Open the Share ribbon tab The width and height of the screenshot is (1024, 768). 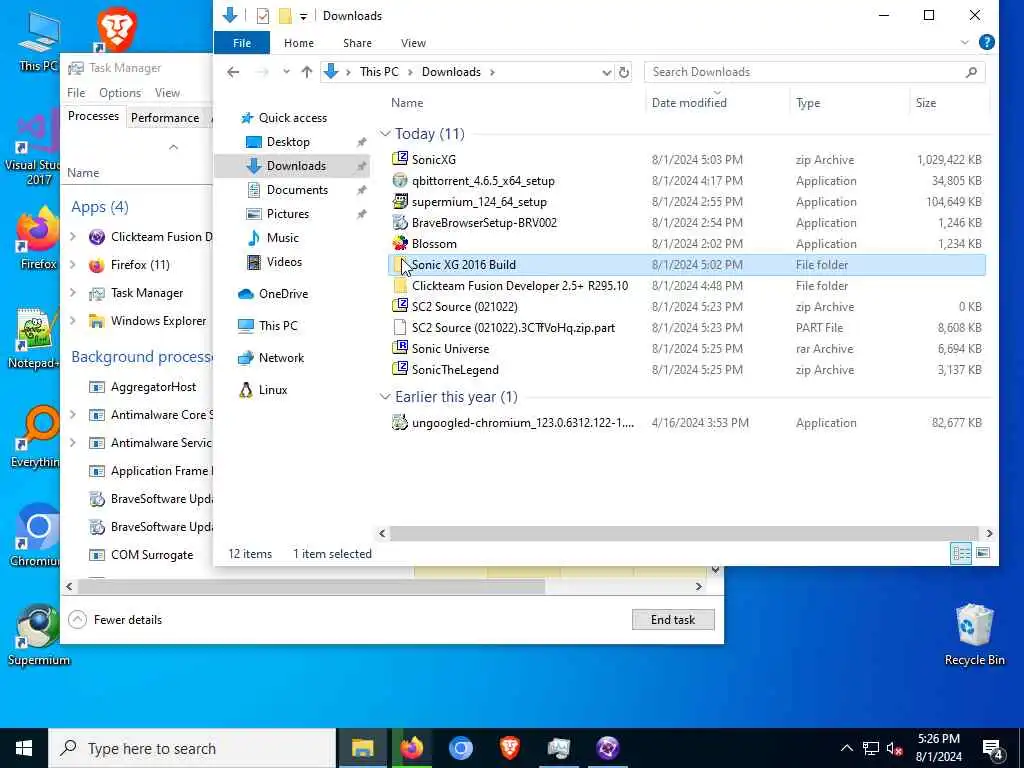357,42
